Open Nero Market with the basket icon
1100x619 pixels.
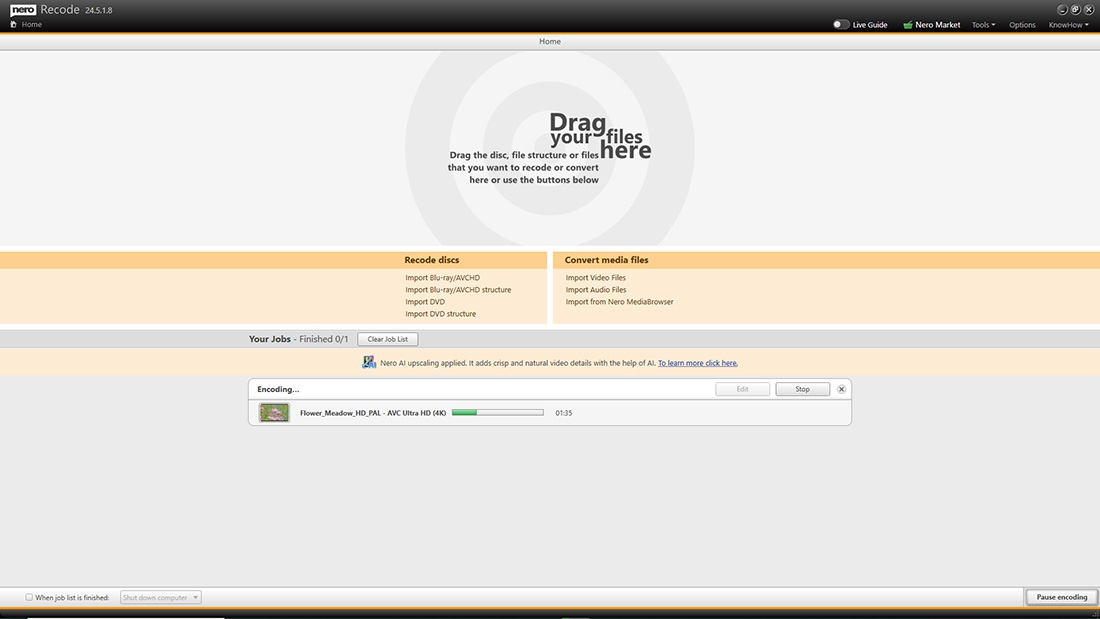coord(908,25)
